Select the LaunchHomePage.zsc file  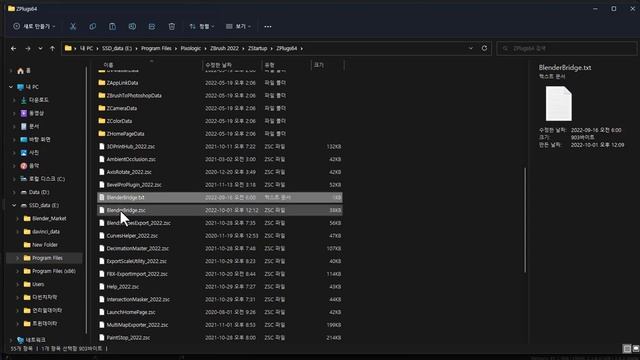[x=220, y=312]
